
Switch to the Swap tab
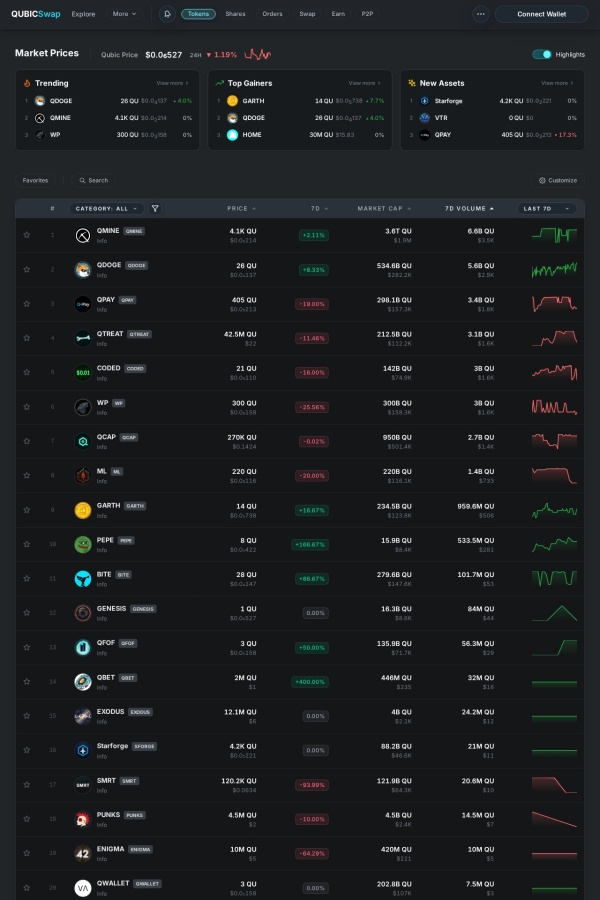tap(307, 14)
